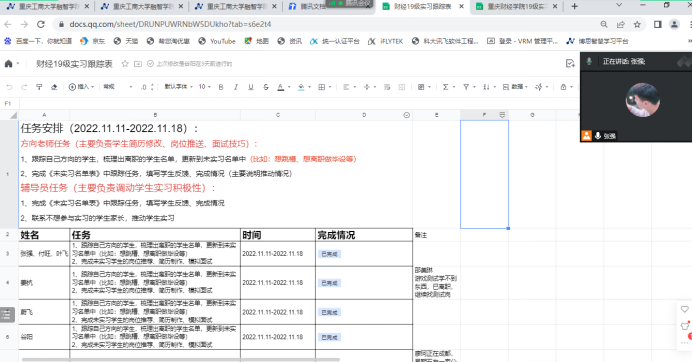Click the browser back arrow

coord(8,24)
